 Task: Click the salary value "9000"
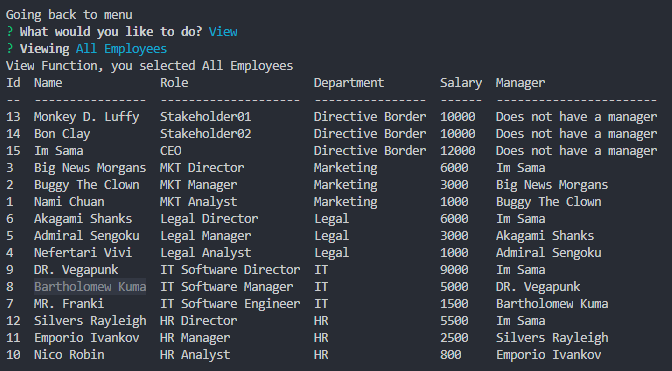[x=454, y=270]
